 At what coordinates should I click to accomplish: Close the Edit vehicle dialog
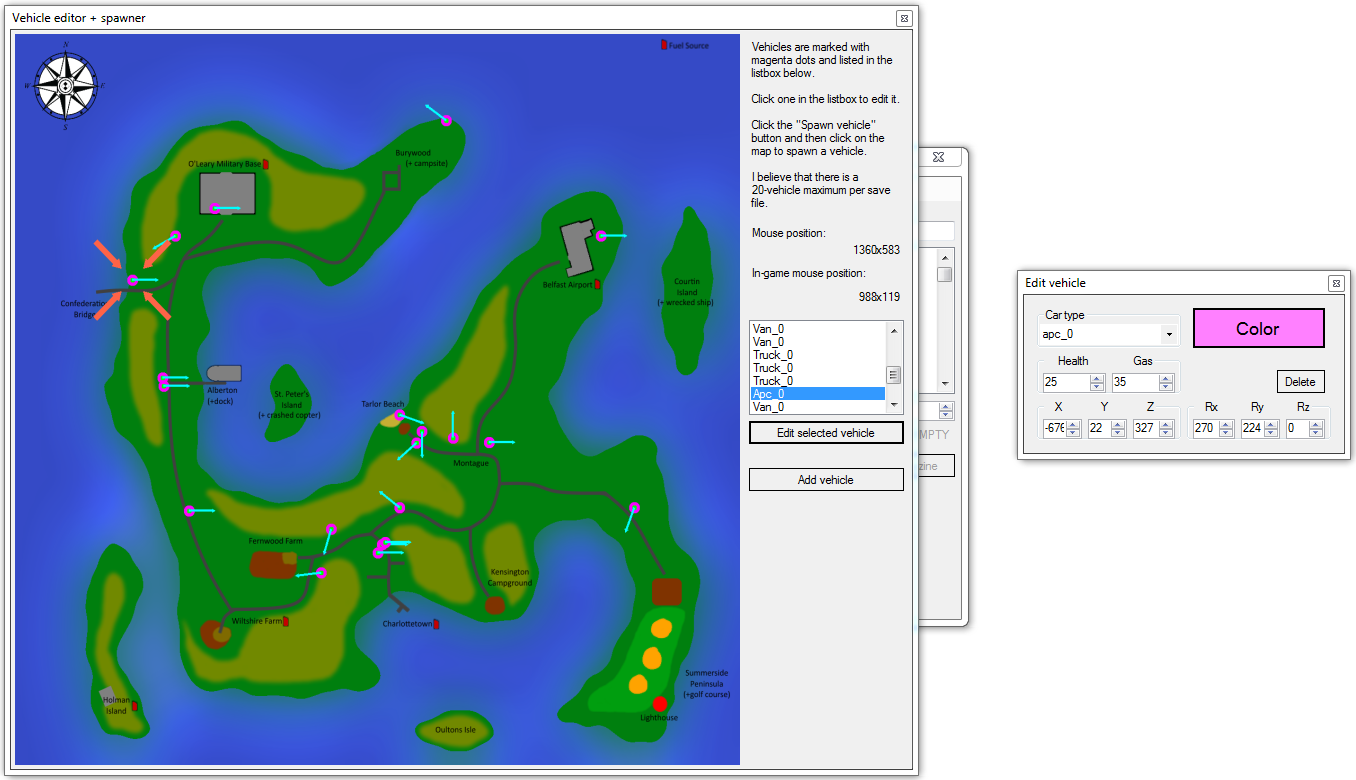click(1335, 283)
